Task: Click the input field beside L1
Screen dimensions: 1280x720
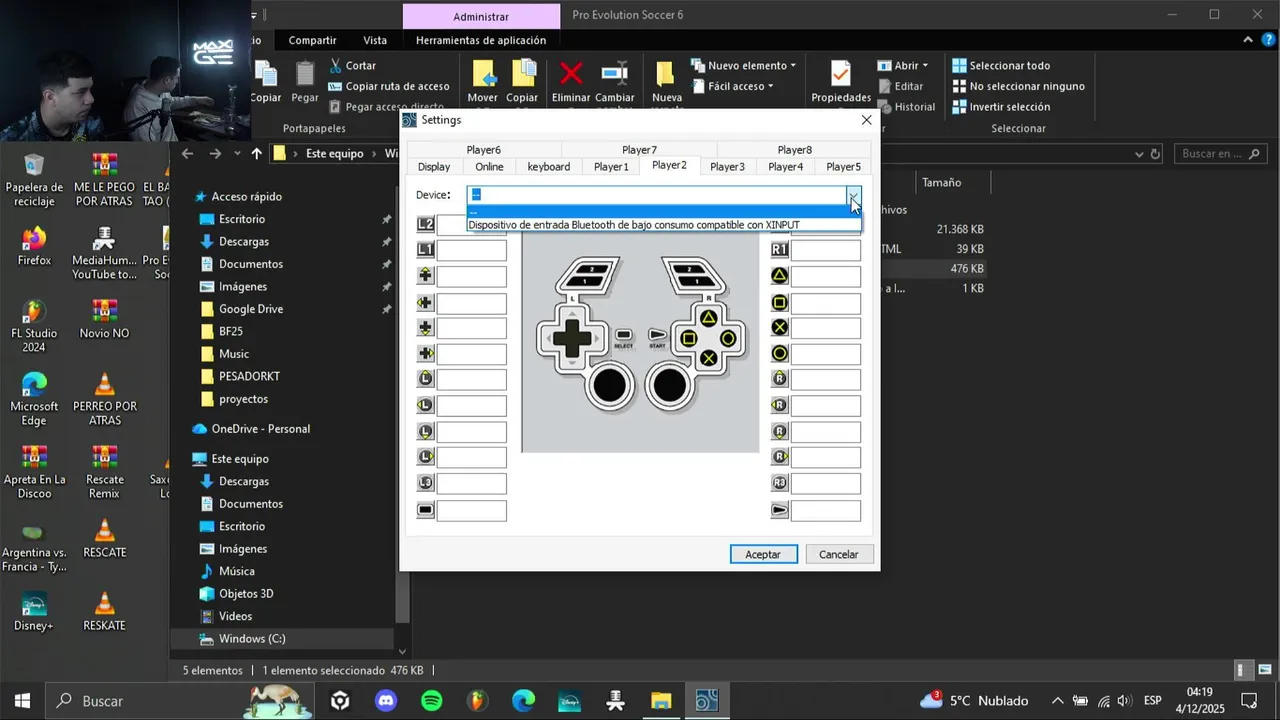Action: point(472,250)
